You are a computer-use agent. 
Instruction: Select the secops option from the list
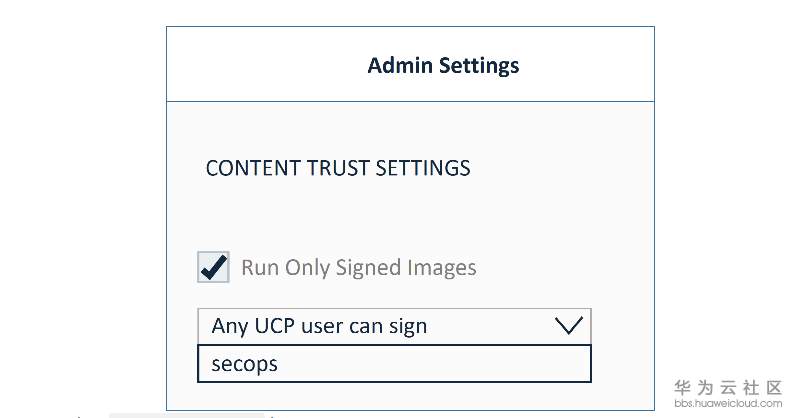click(x=245, y=364)
